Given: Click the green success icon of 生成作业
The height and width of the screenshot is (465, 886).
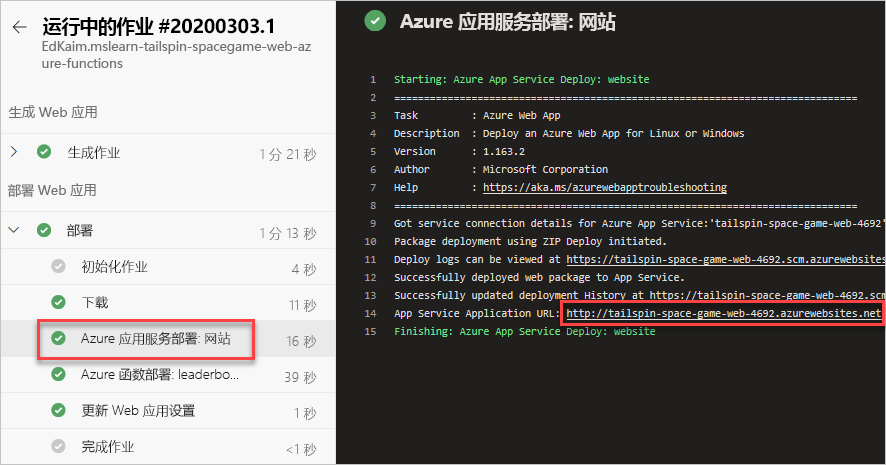Looking at the screenshot, I should coord(44,152).
